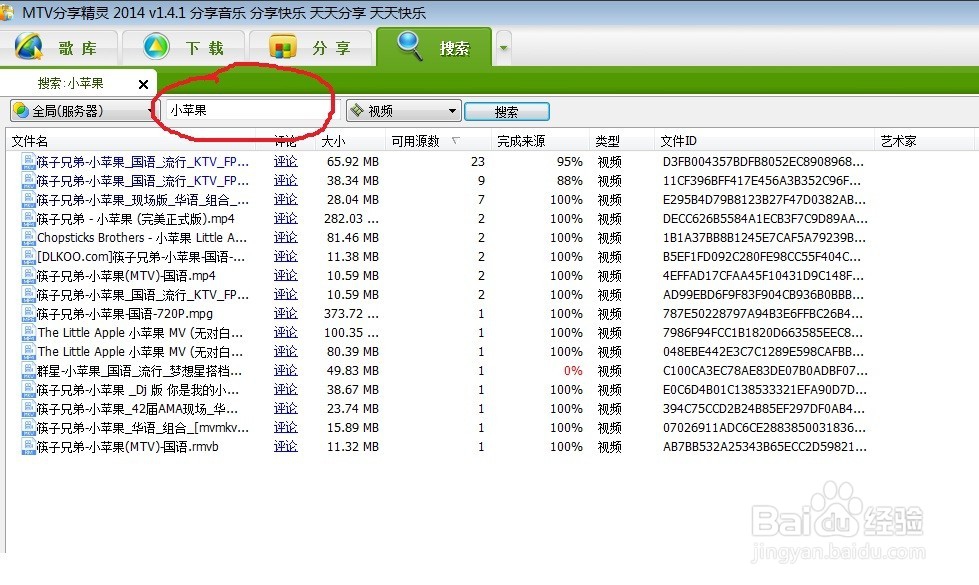Click file icon of 群星-小苹果 video
Screen dimensions: 979x585
(28, 371)
